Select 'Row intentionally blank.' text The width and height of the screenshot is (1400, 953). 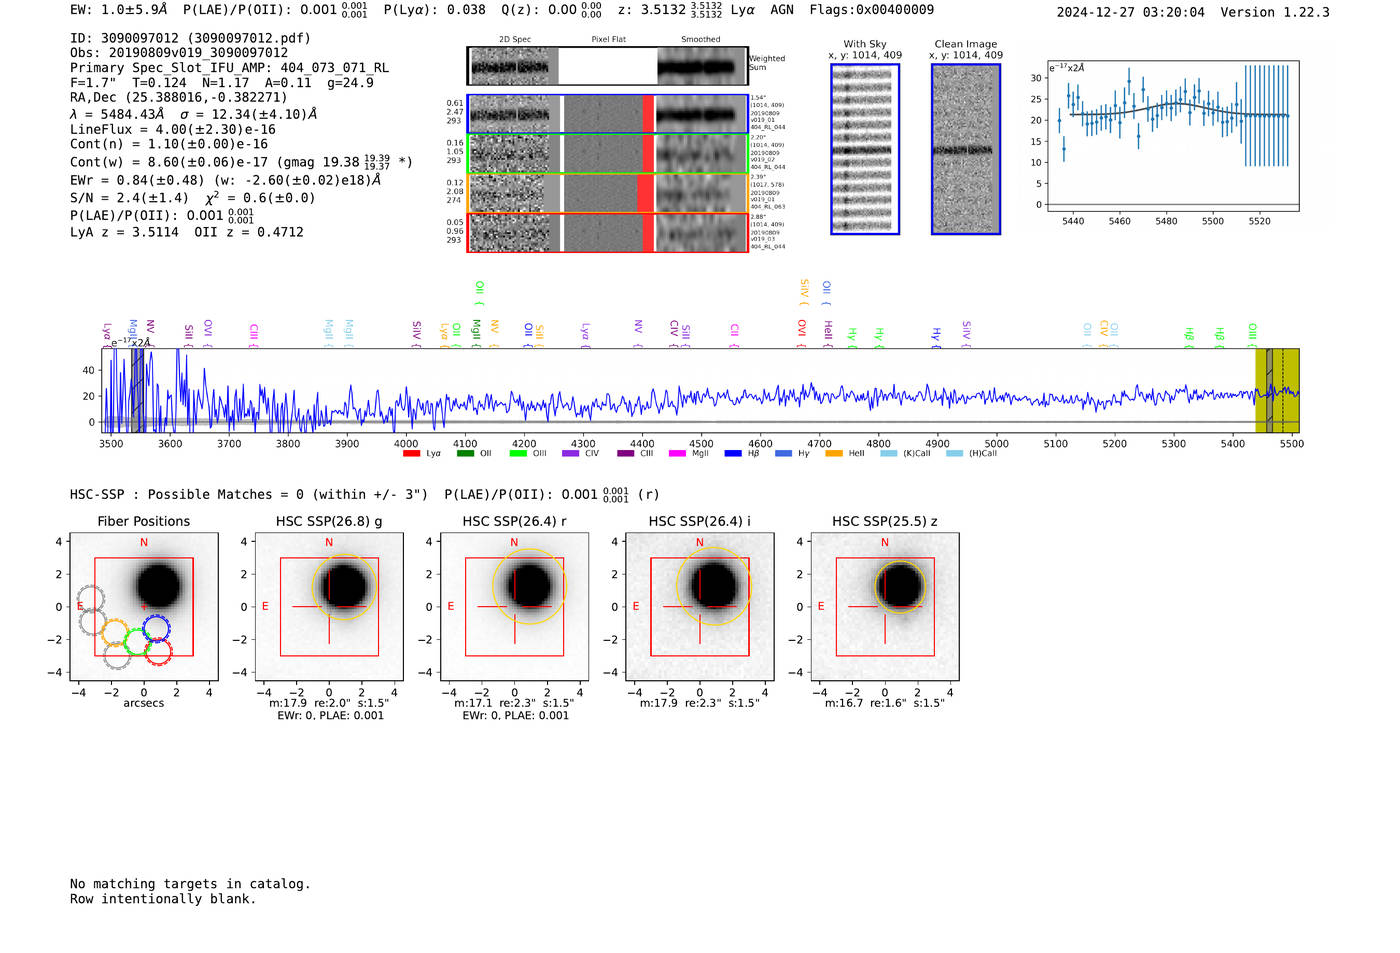[163, 899]
